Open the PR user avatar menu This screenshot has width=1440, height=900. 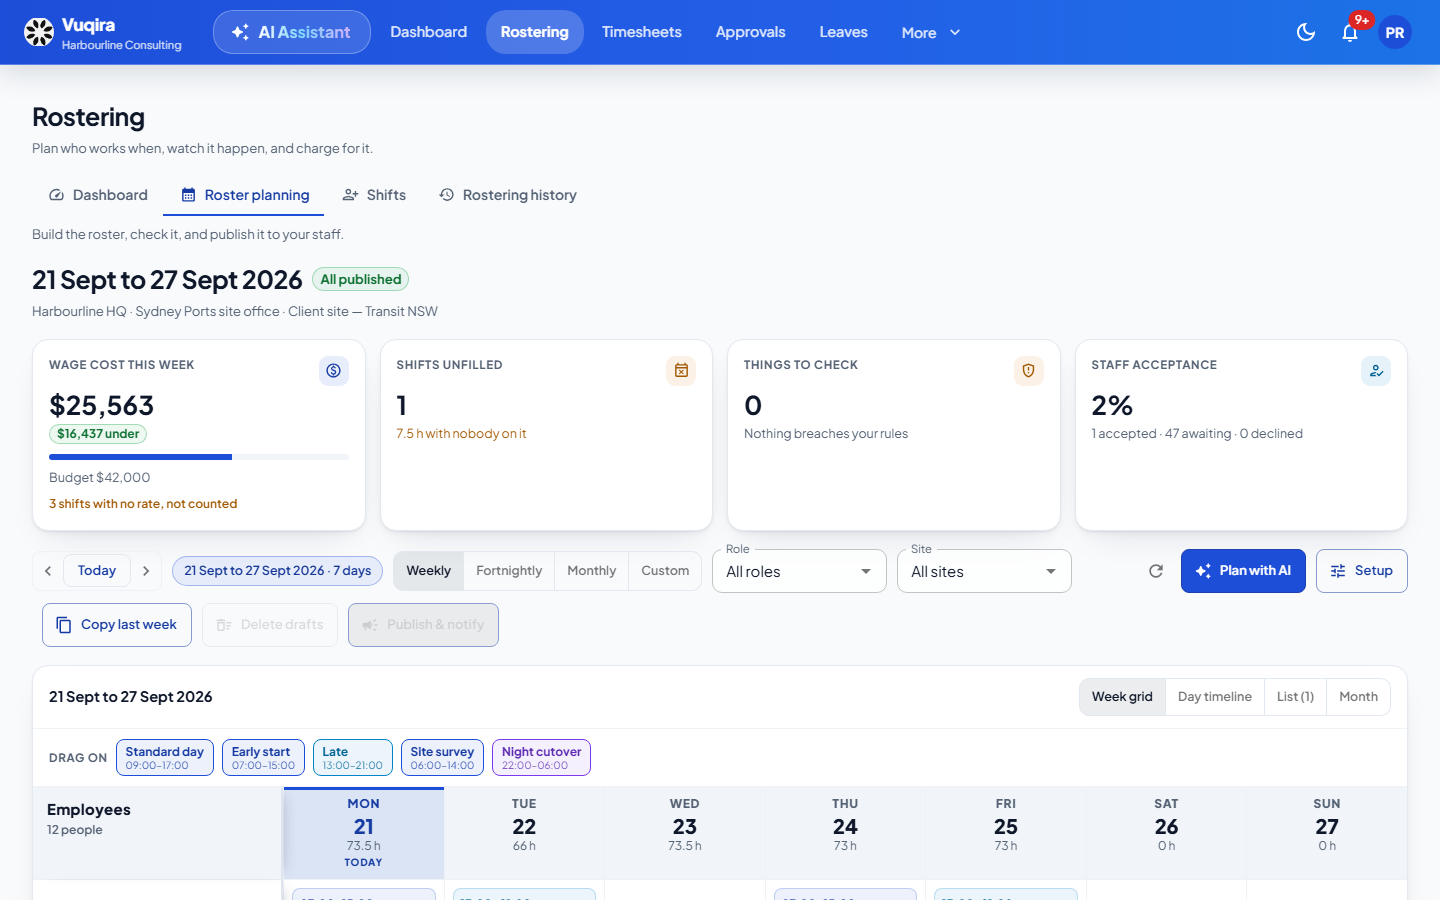coord(1395,32)
